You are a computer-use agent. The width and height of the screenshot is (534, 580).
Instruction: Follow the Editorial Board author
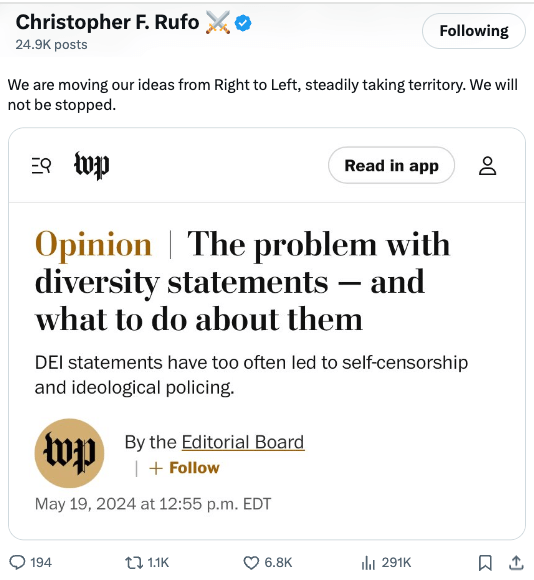coord(184,468)
